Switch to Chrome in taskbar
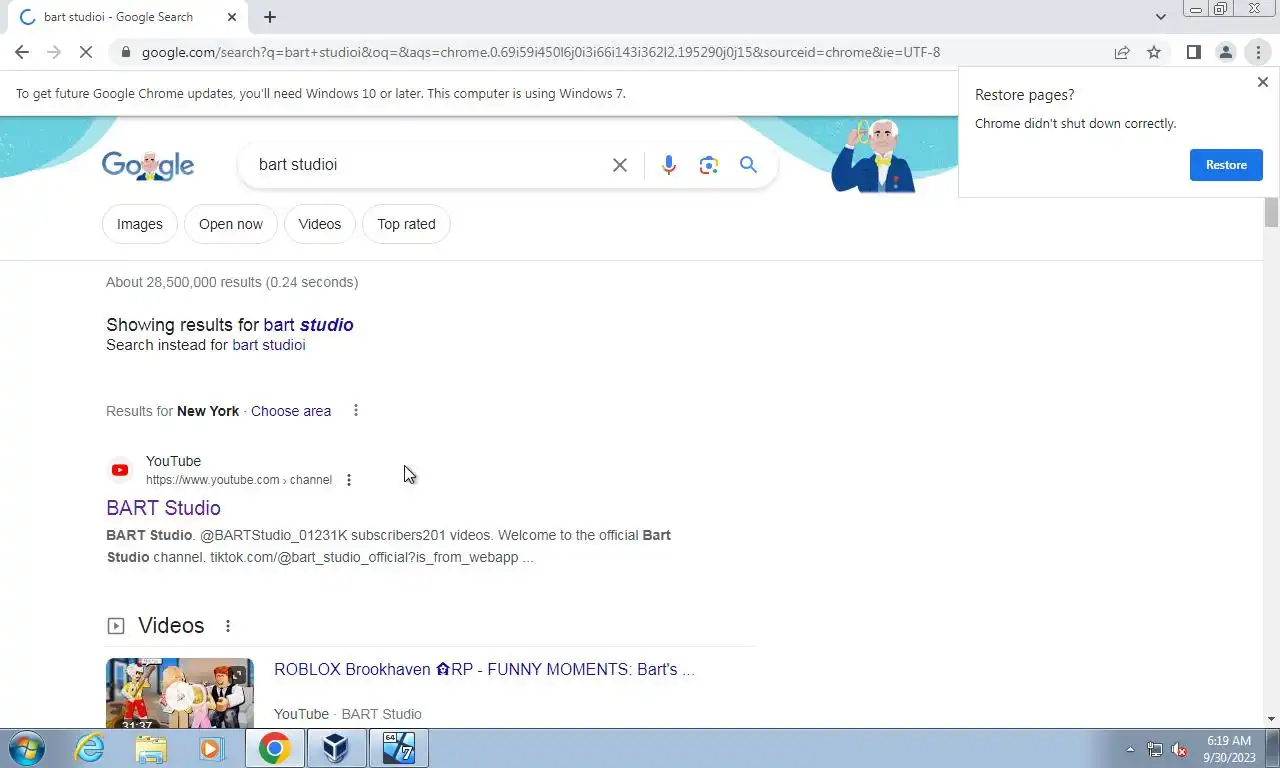This screenshot has height=768, width=1280. (274, 748)
